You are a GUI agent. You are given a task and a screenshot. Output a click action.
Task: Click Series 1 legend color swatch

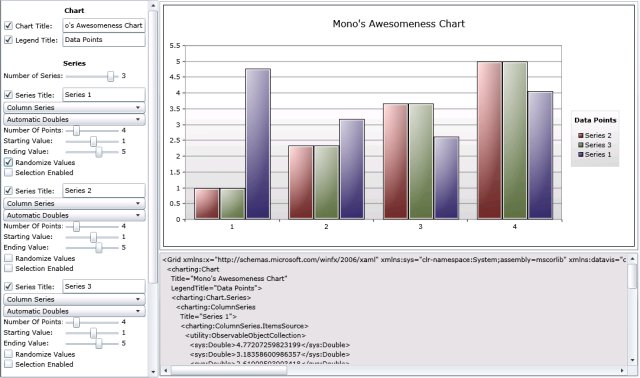click(x=580, y=155)
